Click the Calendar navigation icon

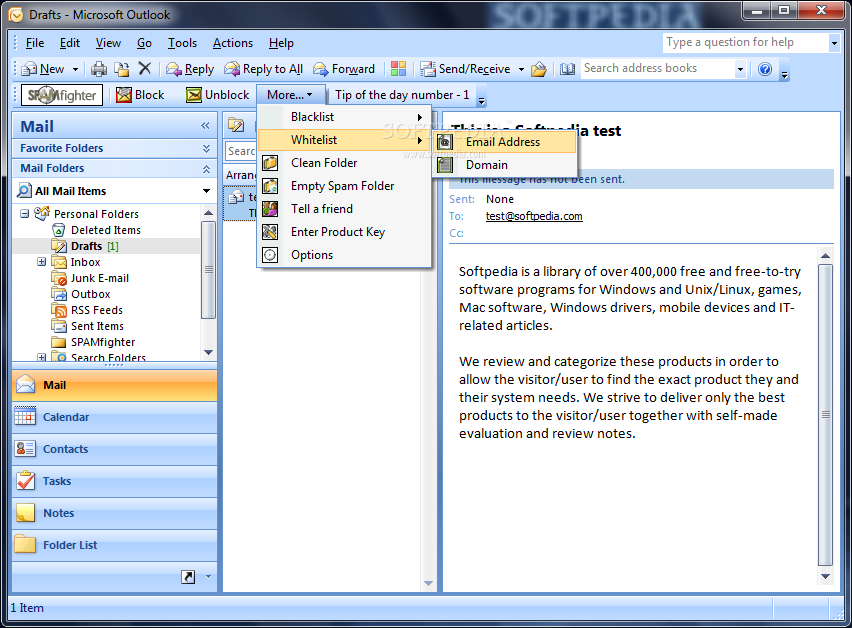pos(25,417)
